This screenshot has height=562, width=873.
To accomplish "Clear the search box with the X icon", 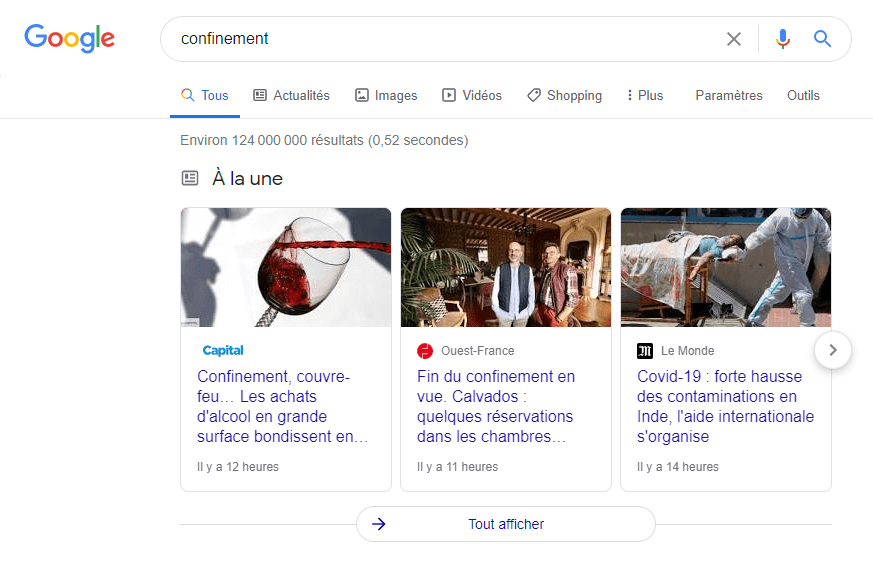I will 734,39.
